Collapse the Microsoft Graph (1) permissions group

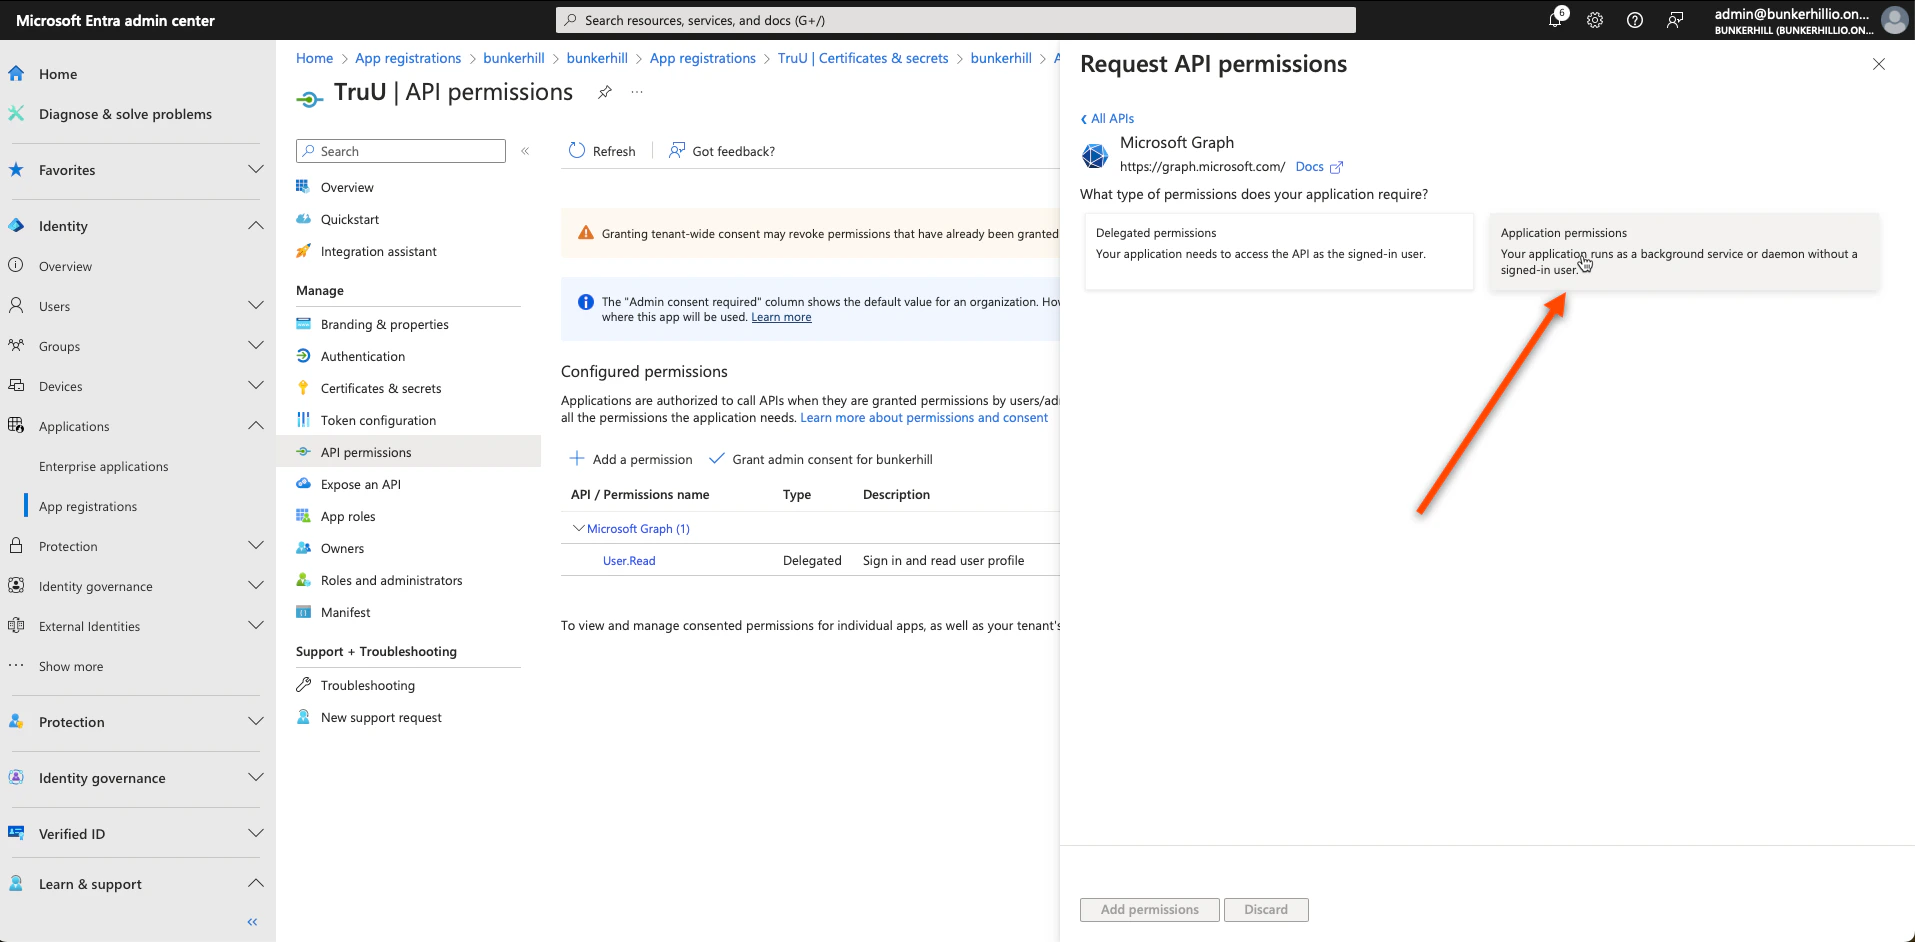[x=578, y=528]
